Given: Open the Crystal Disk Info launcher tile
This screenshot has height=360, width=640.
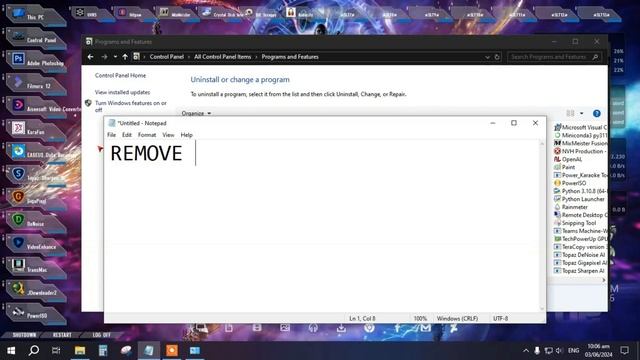Looking at the screenshot, I should click(x=222, y=13).
